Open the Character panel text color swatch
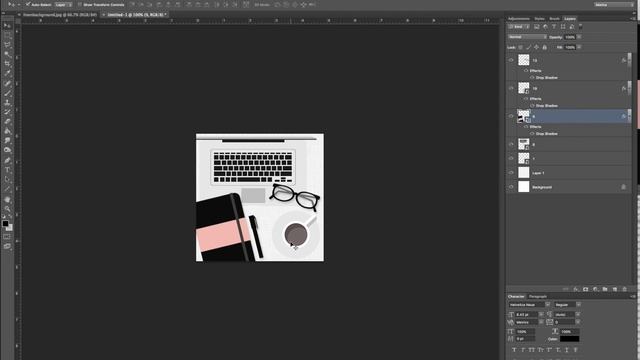This screenshot has height=360, width=640. [x=569, y=339]
